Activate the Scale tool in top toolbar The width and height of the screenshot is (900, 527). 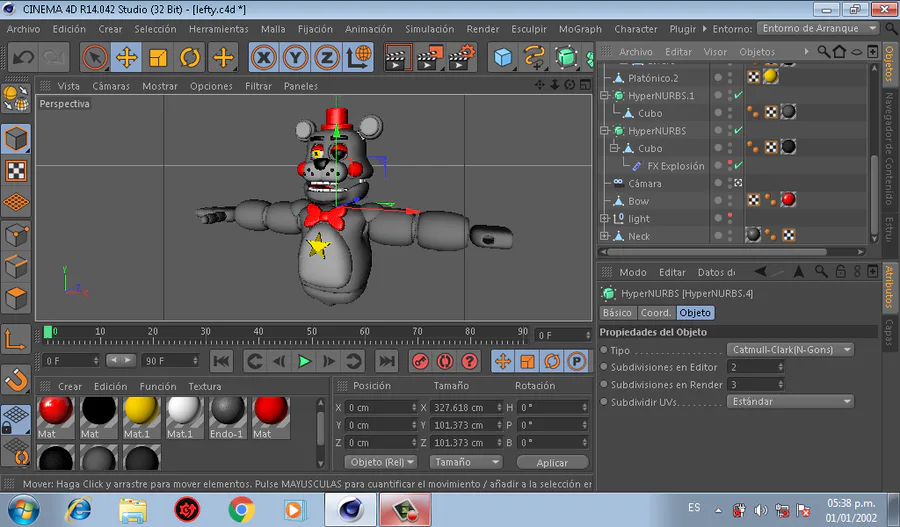pos(158,57)
